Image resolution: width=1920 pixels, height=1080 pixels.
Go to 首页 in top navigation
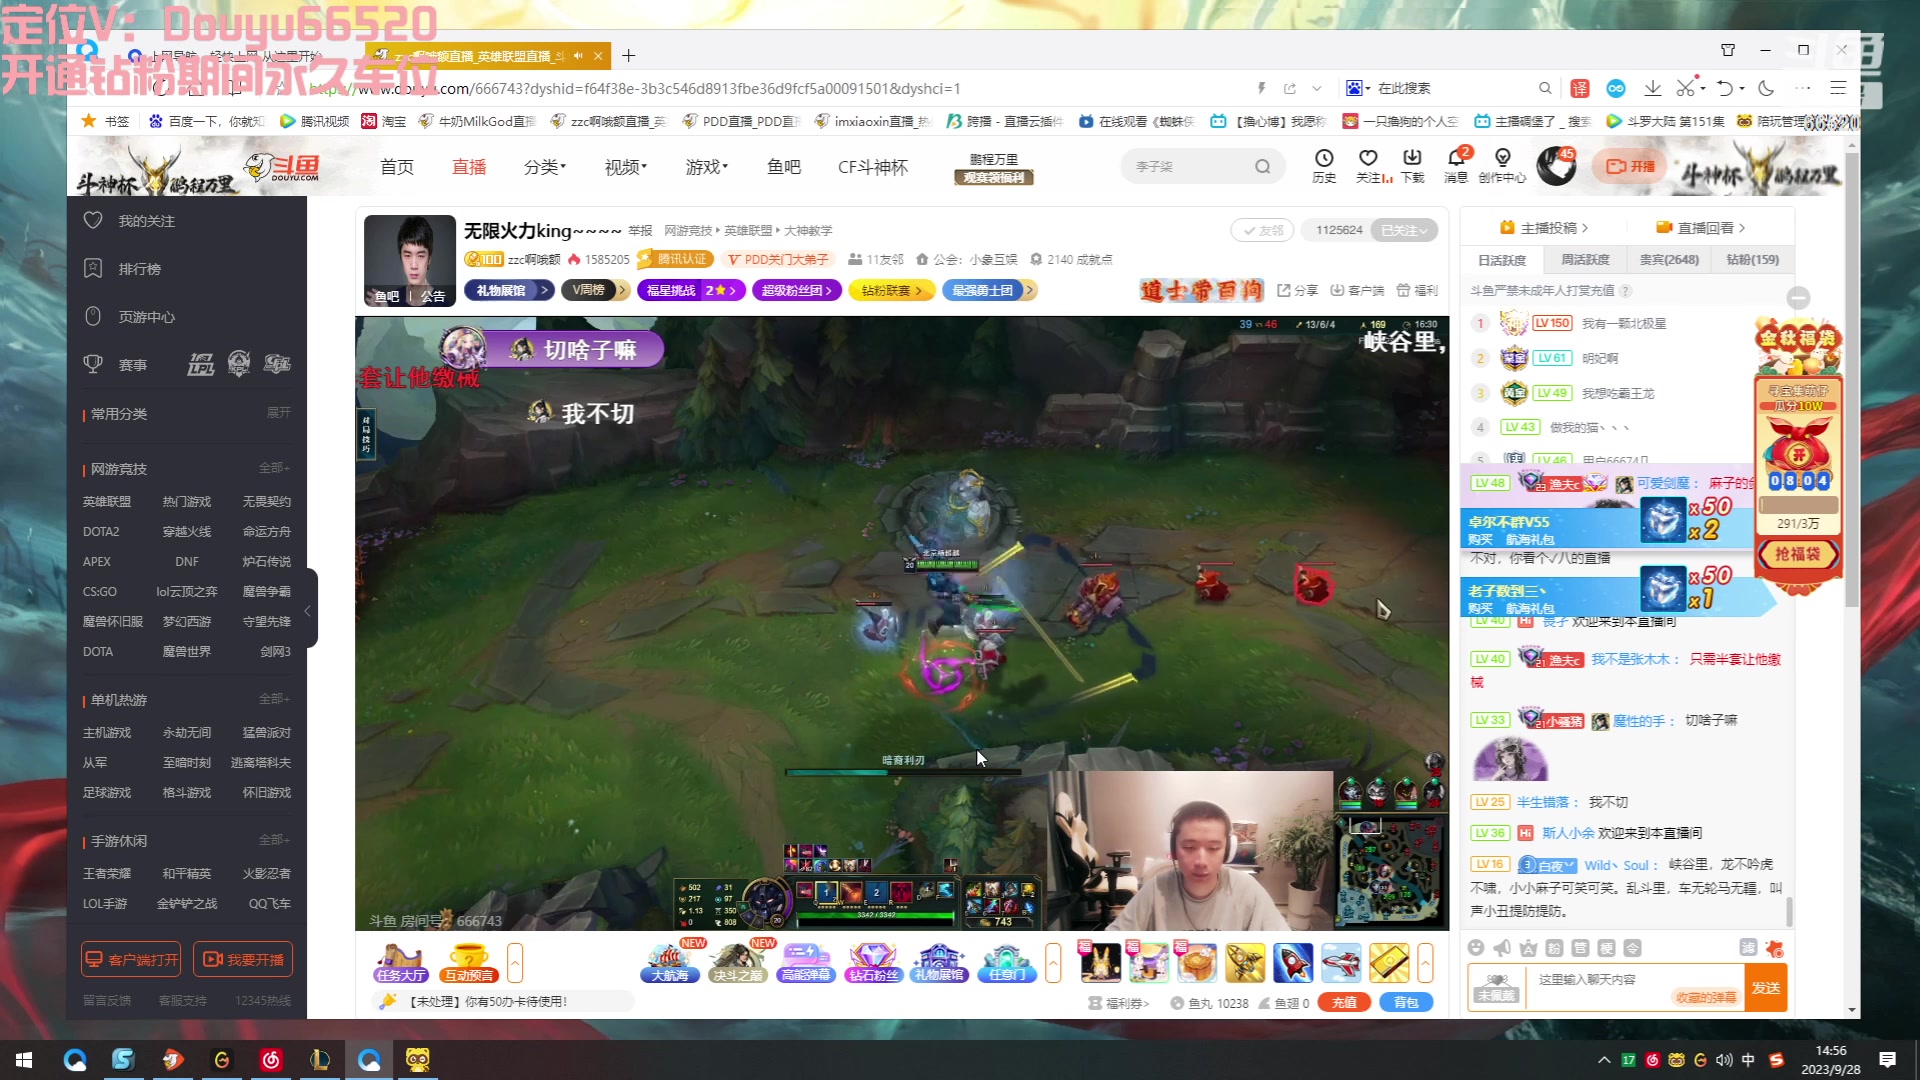click(x=397, y=167)
